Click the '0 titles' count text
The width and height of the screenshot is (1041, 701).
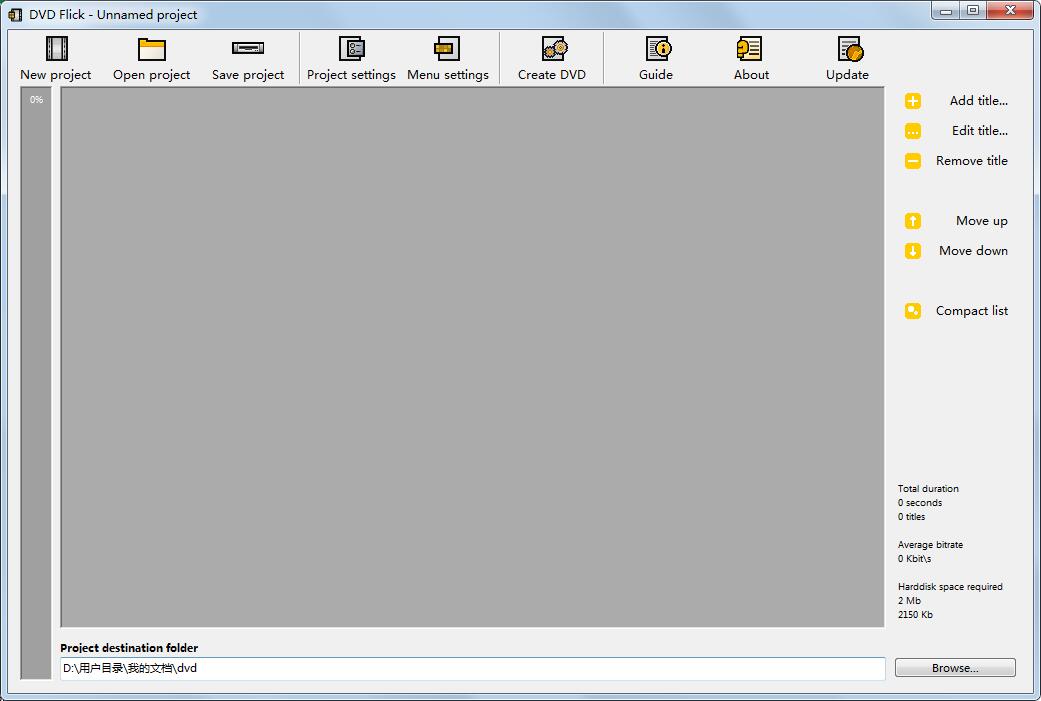pyautogui.click(x=912, y=516)
